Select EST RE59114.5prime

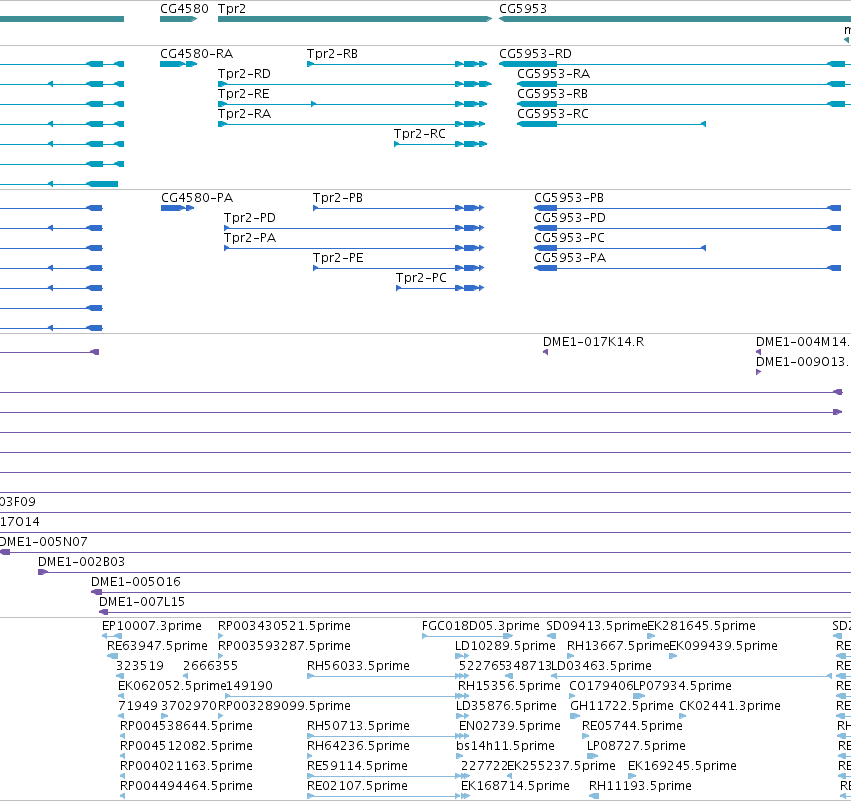pyautogui.click(x=357, y=767)
